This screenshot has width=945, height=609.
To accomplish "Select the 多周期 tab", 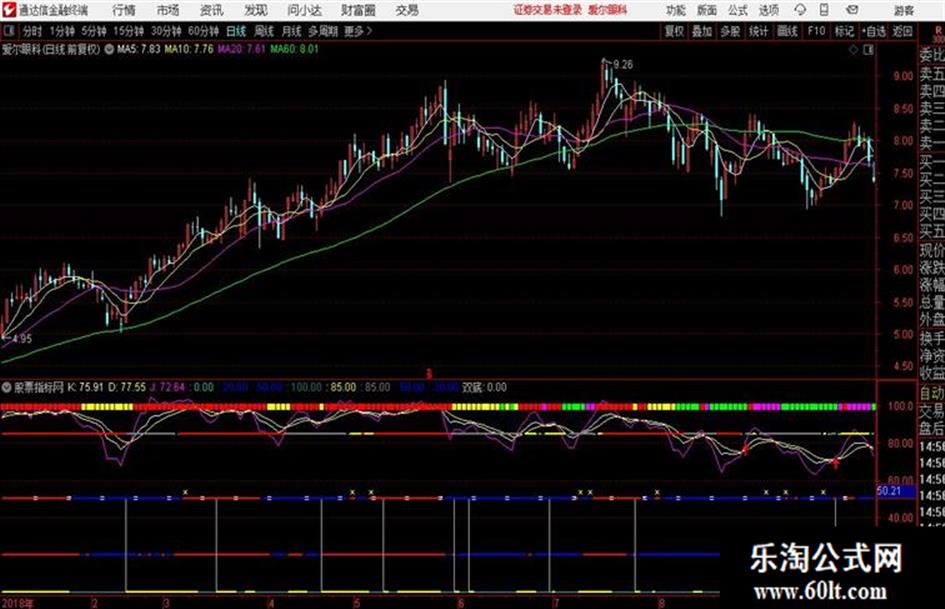I will click(323, 31).
